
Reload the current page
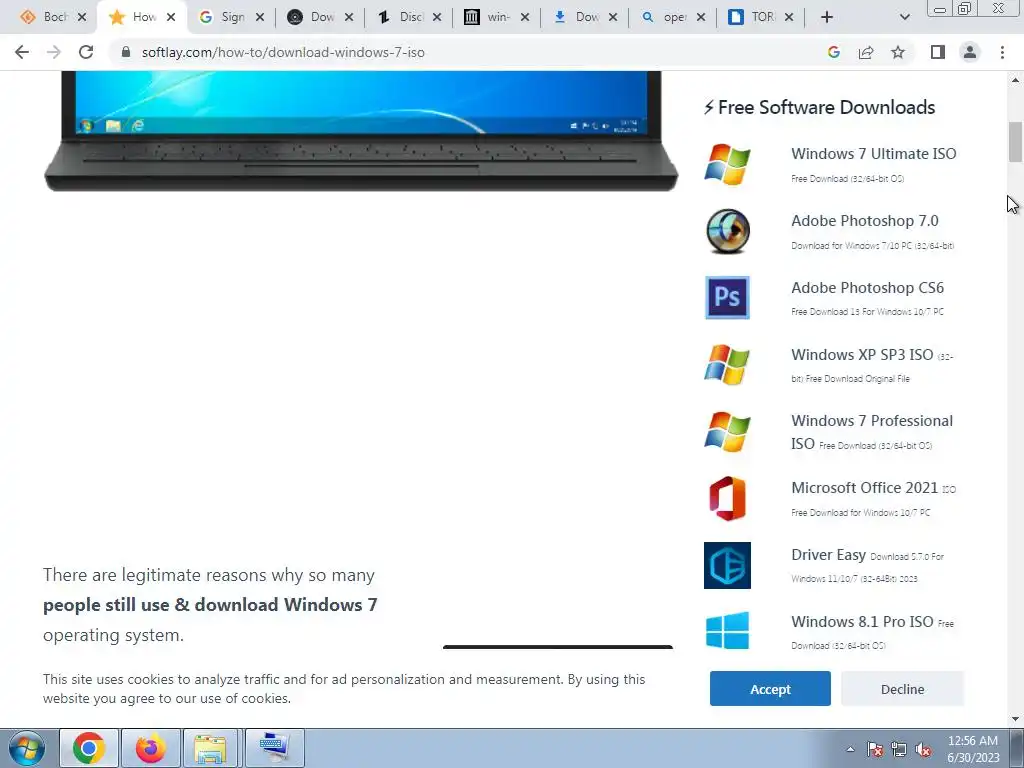pyautogui.click(x=86, y=52)
